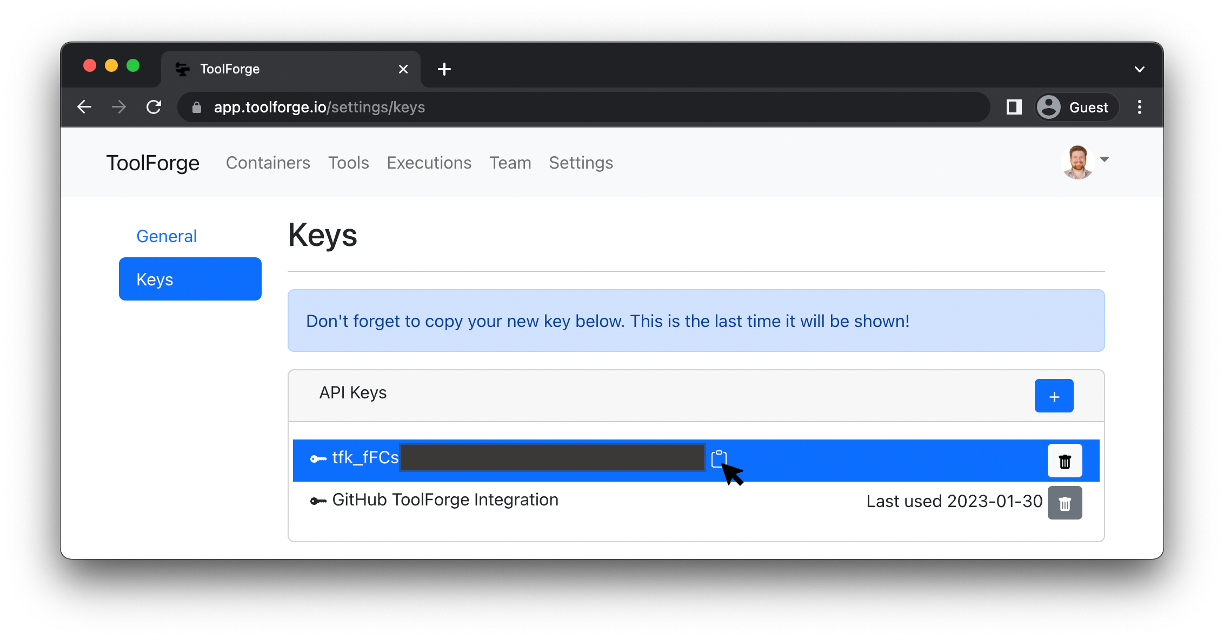1224x640 pixels.
Task: Open the Containers page
Action: pyautogui.click(x=268, y=163)
